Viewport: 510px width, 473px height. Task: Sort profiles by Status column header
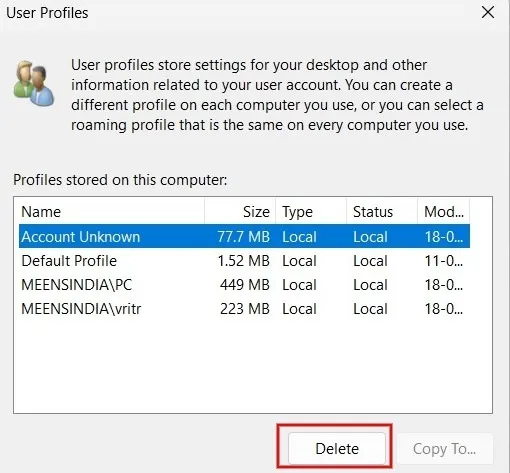point(382,212)
